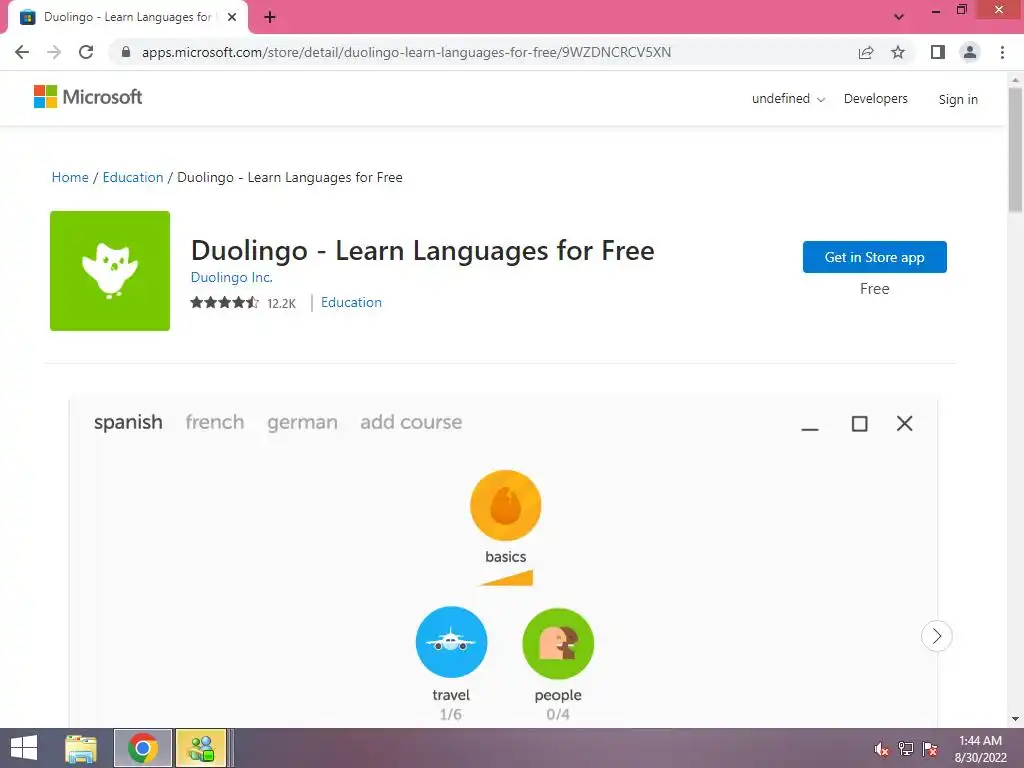The image size is (1024, 768).
Task: Open File Explorer from taskbar
Action: tap(81, 748)
